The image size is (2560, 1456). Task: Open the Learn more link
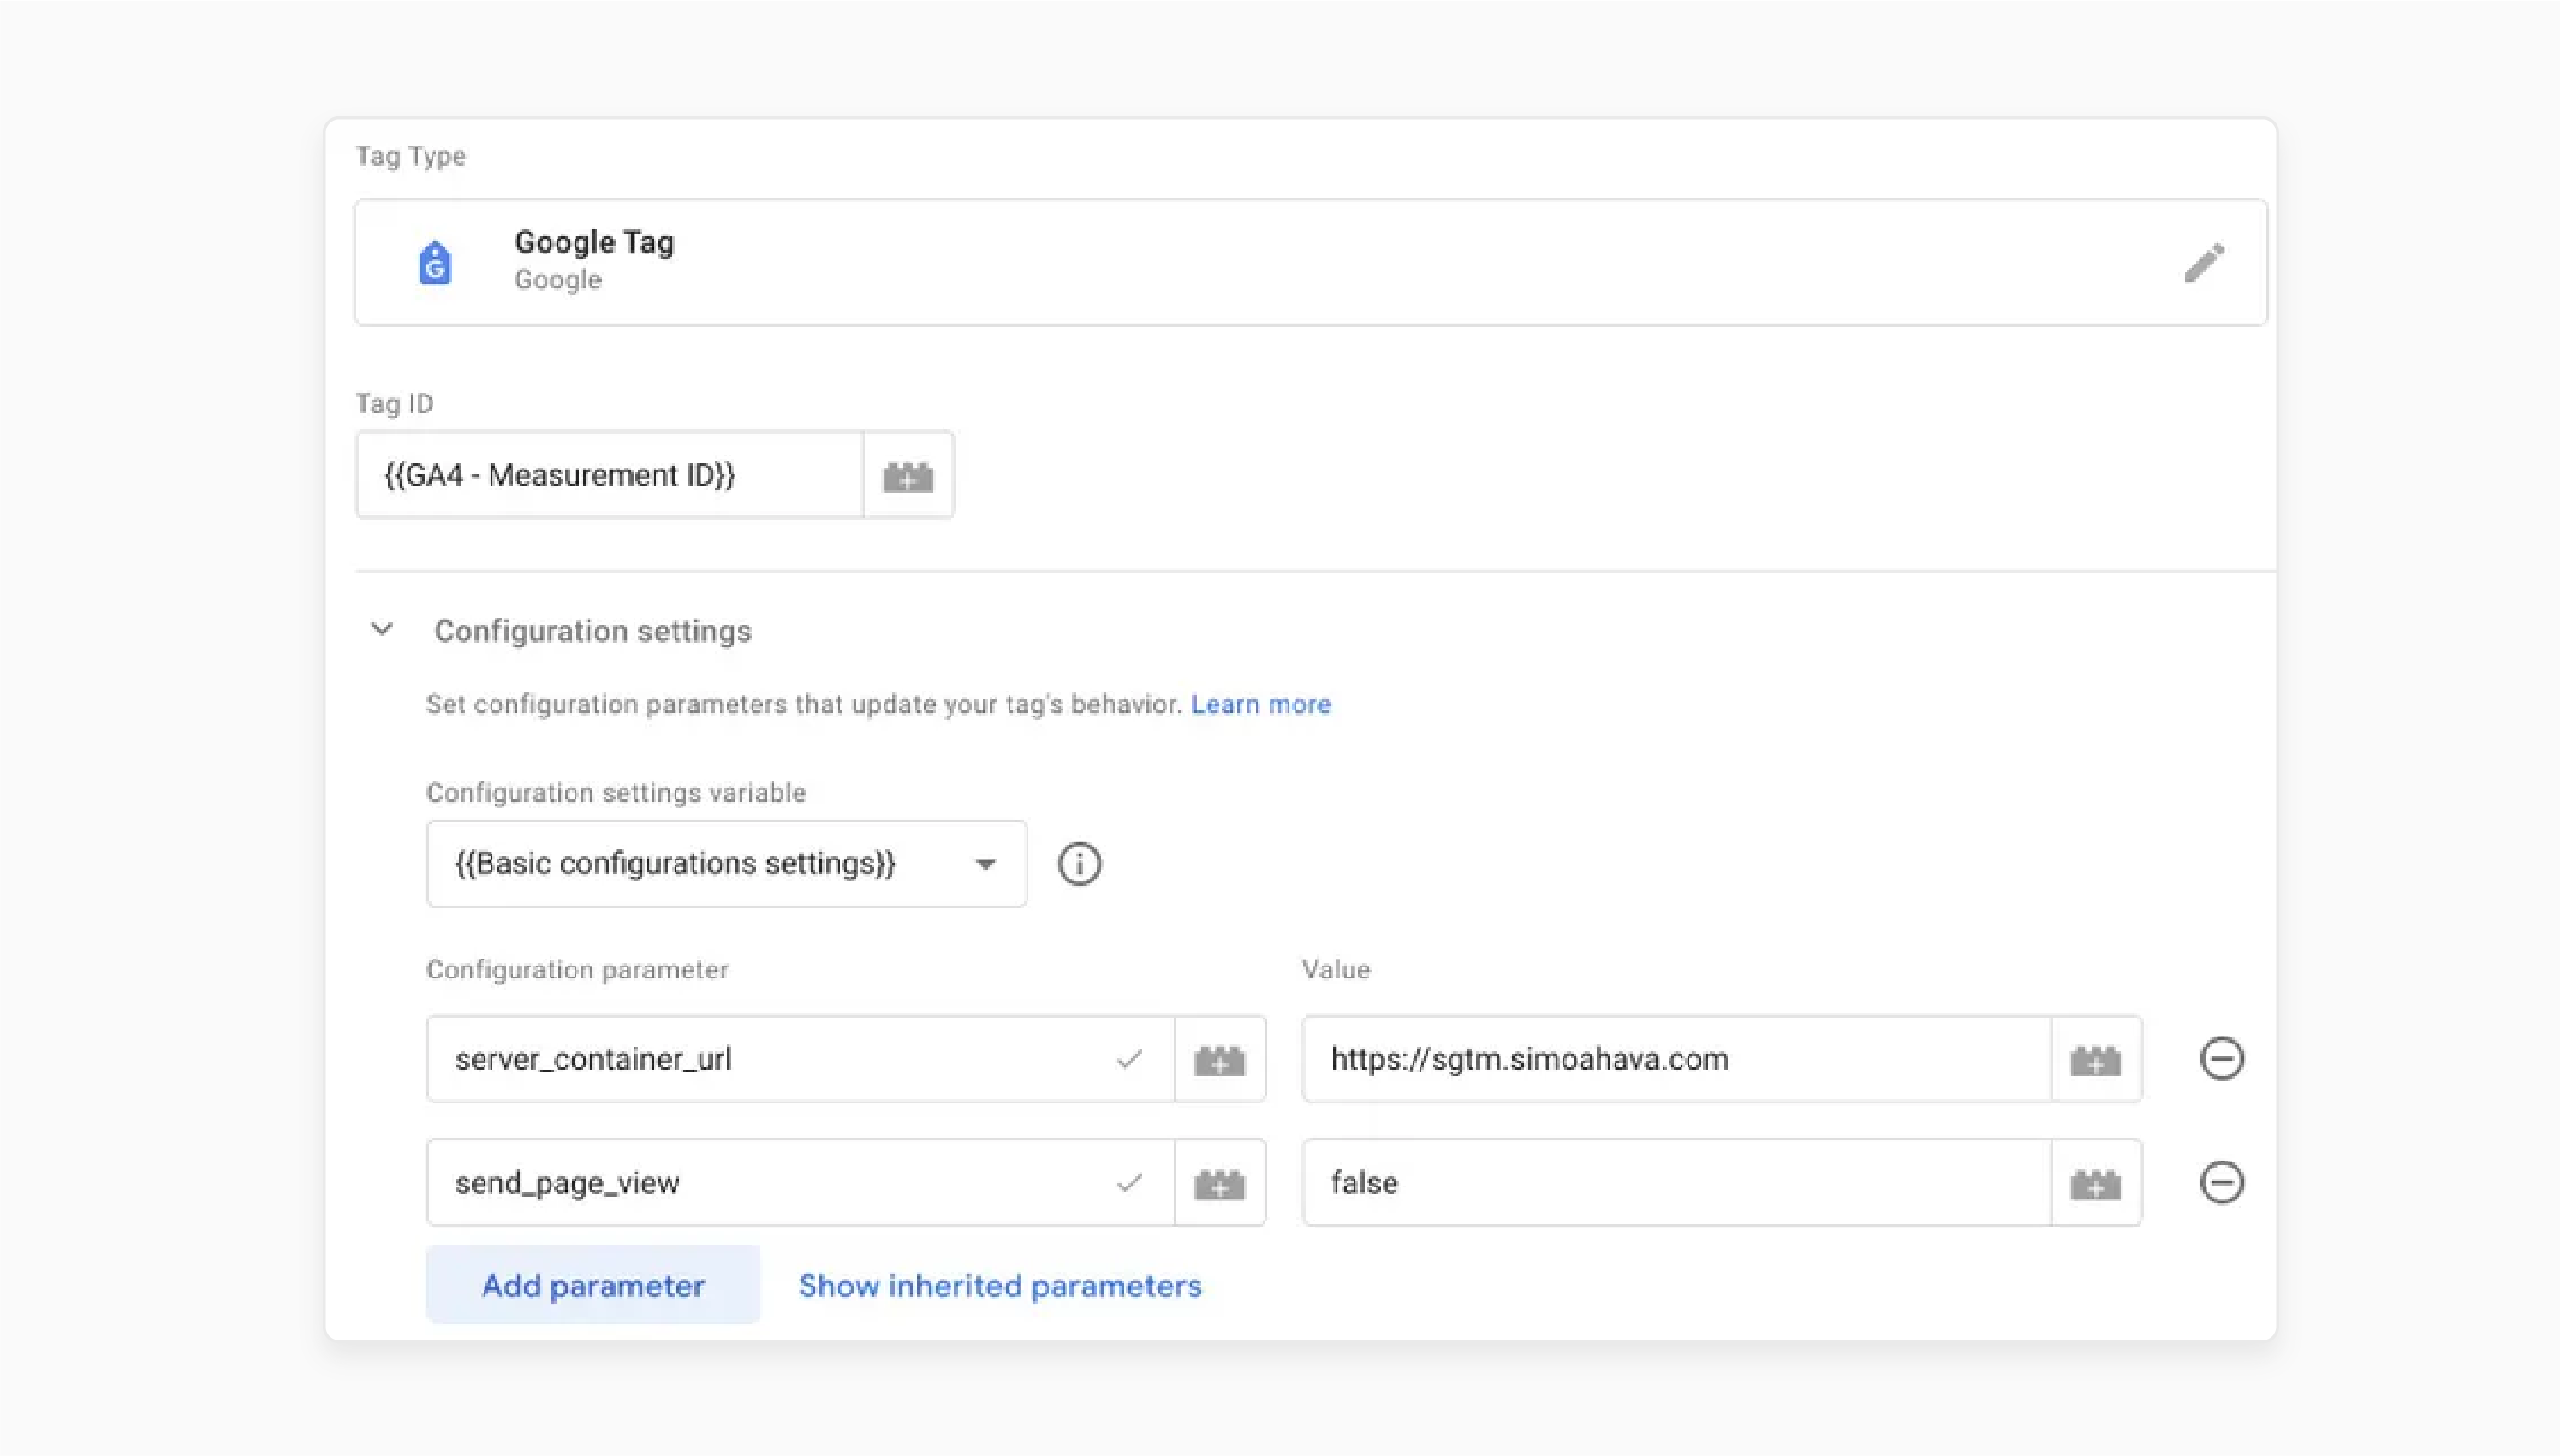point(1260,705)
